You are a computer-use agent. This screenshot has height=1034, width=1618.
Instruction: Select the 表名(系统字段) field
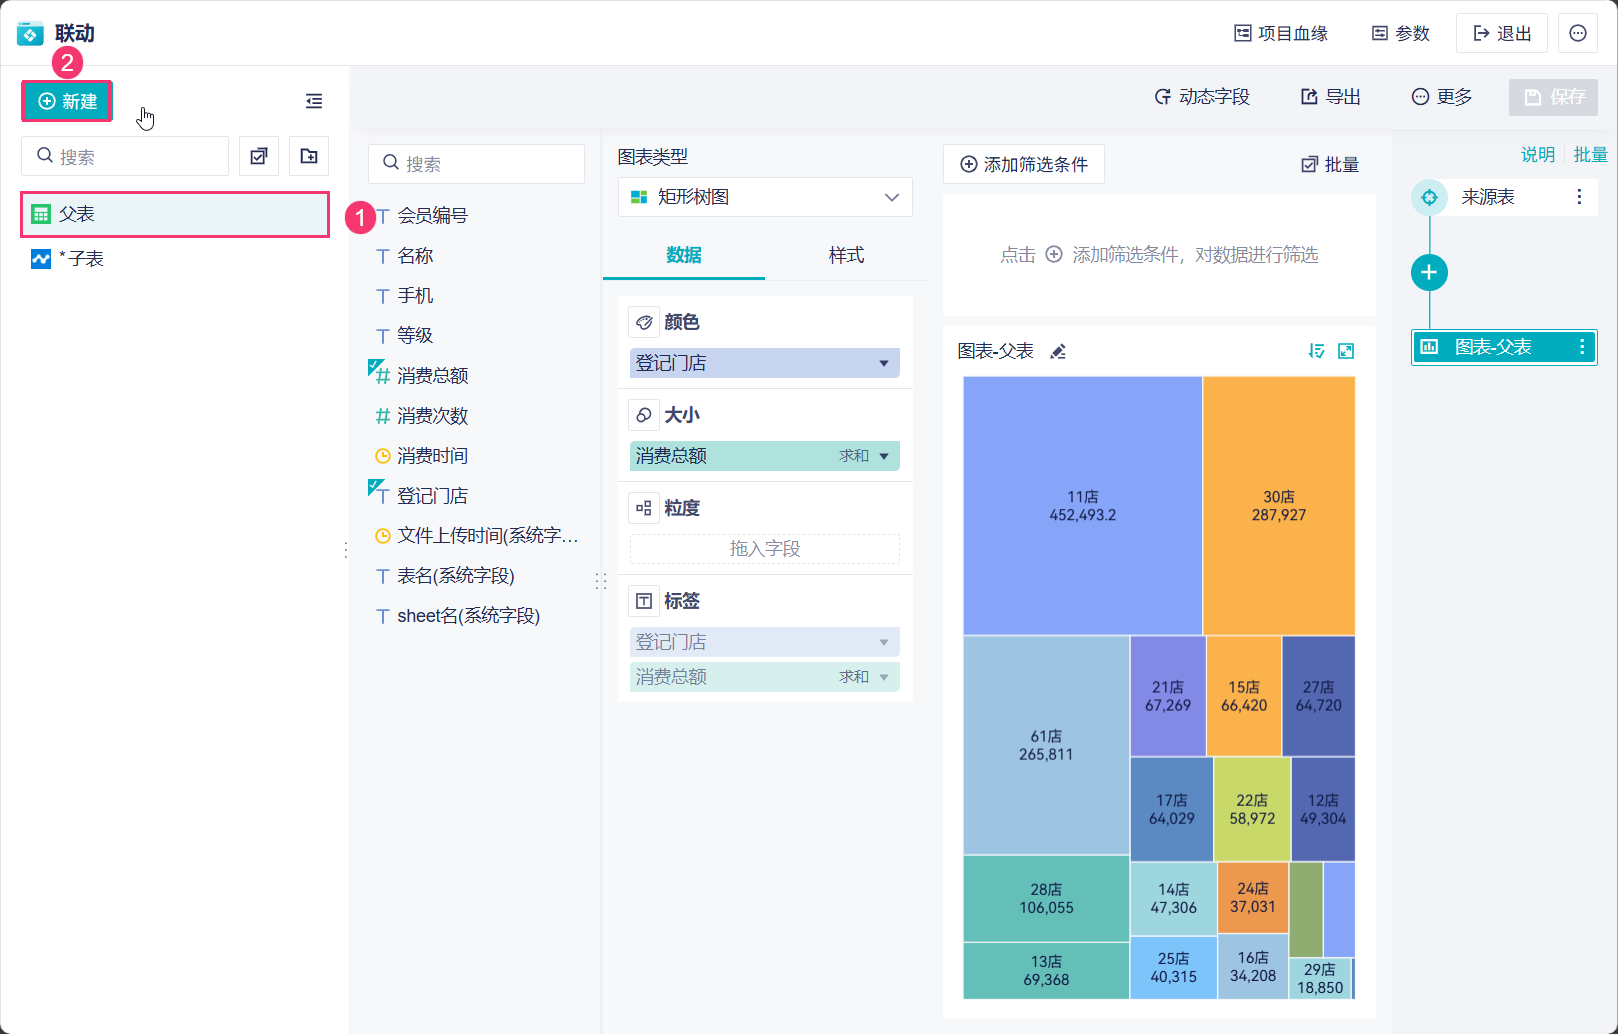[455, 575]
